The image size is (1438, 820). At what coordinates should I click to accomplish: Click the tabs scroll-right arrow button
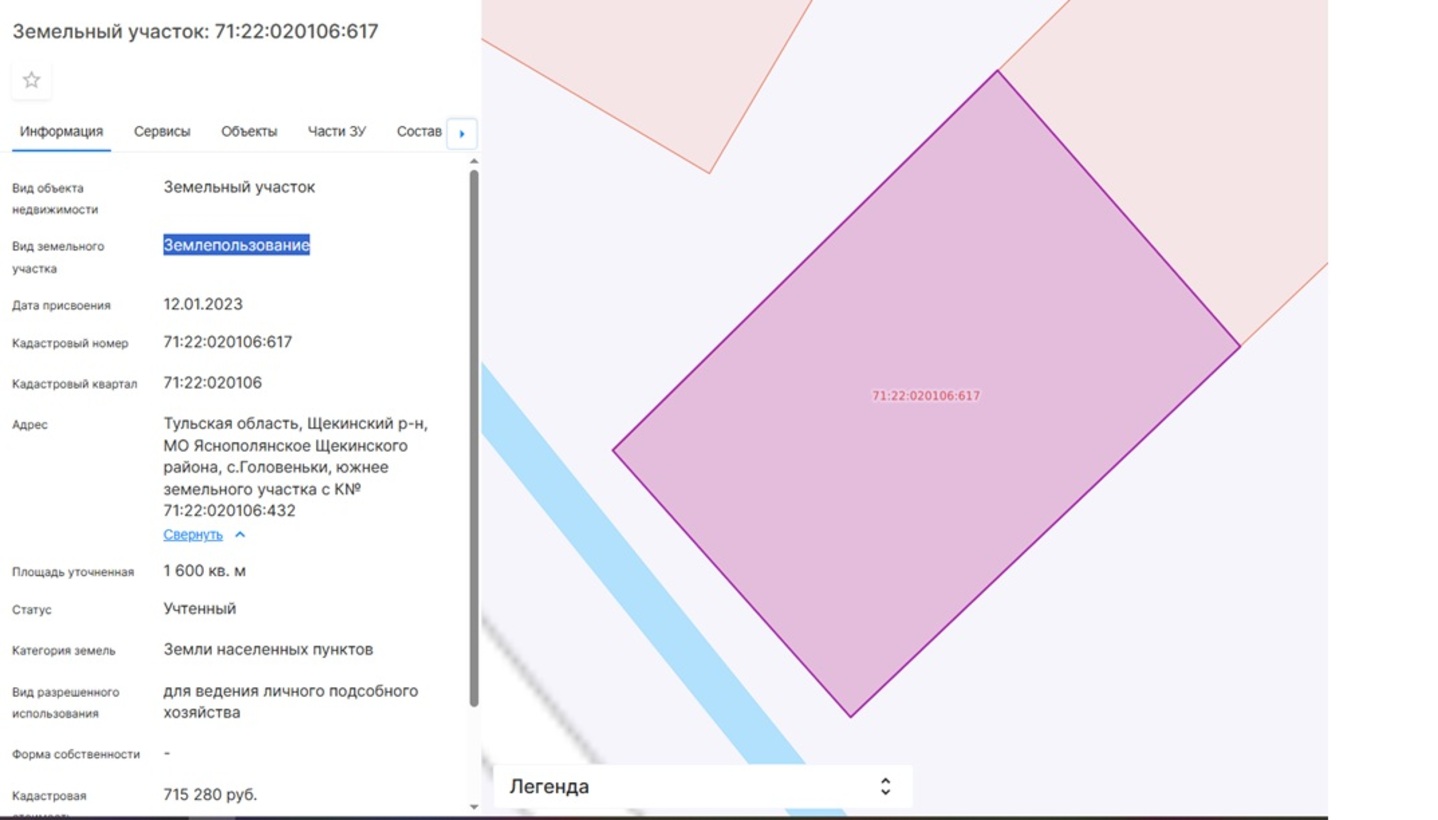(462, 133)
